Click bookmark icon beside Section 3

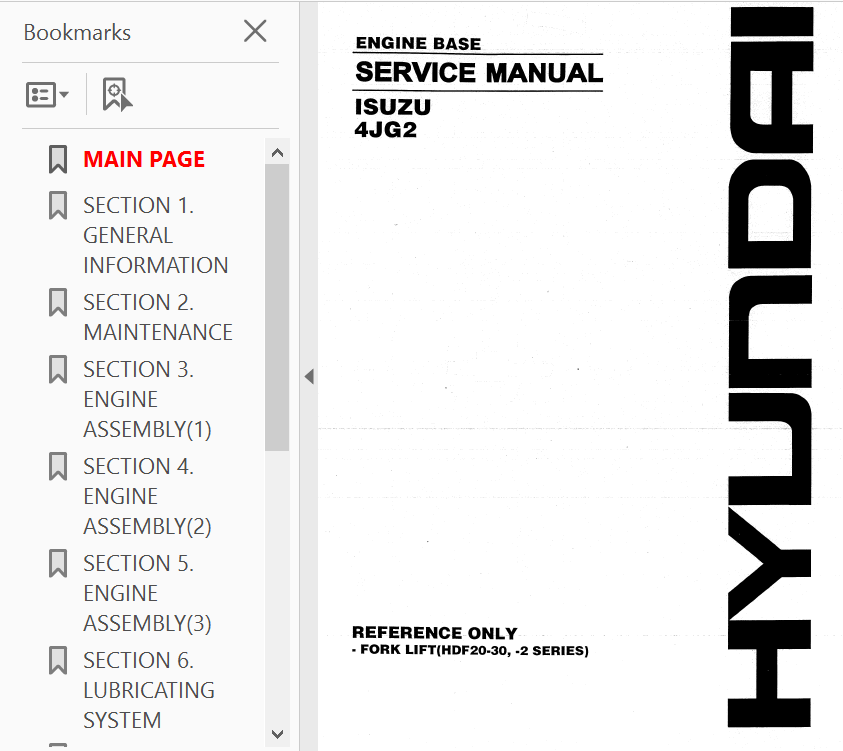click(58, 369)
